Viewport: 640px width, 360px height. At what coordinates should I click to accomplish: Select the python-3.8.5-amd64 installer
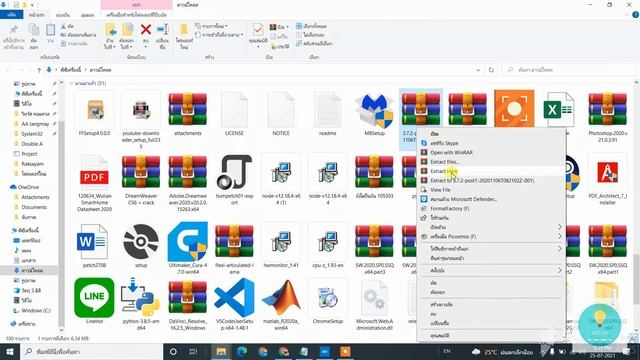pos(141,304)
